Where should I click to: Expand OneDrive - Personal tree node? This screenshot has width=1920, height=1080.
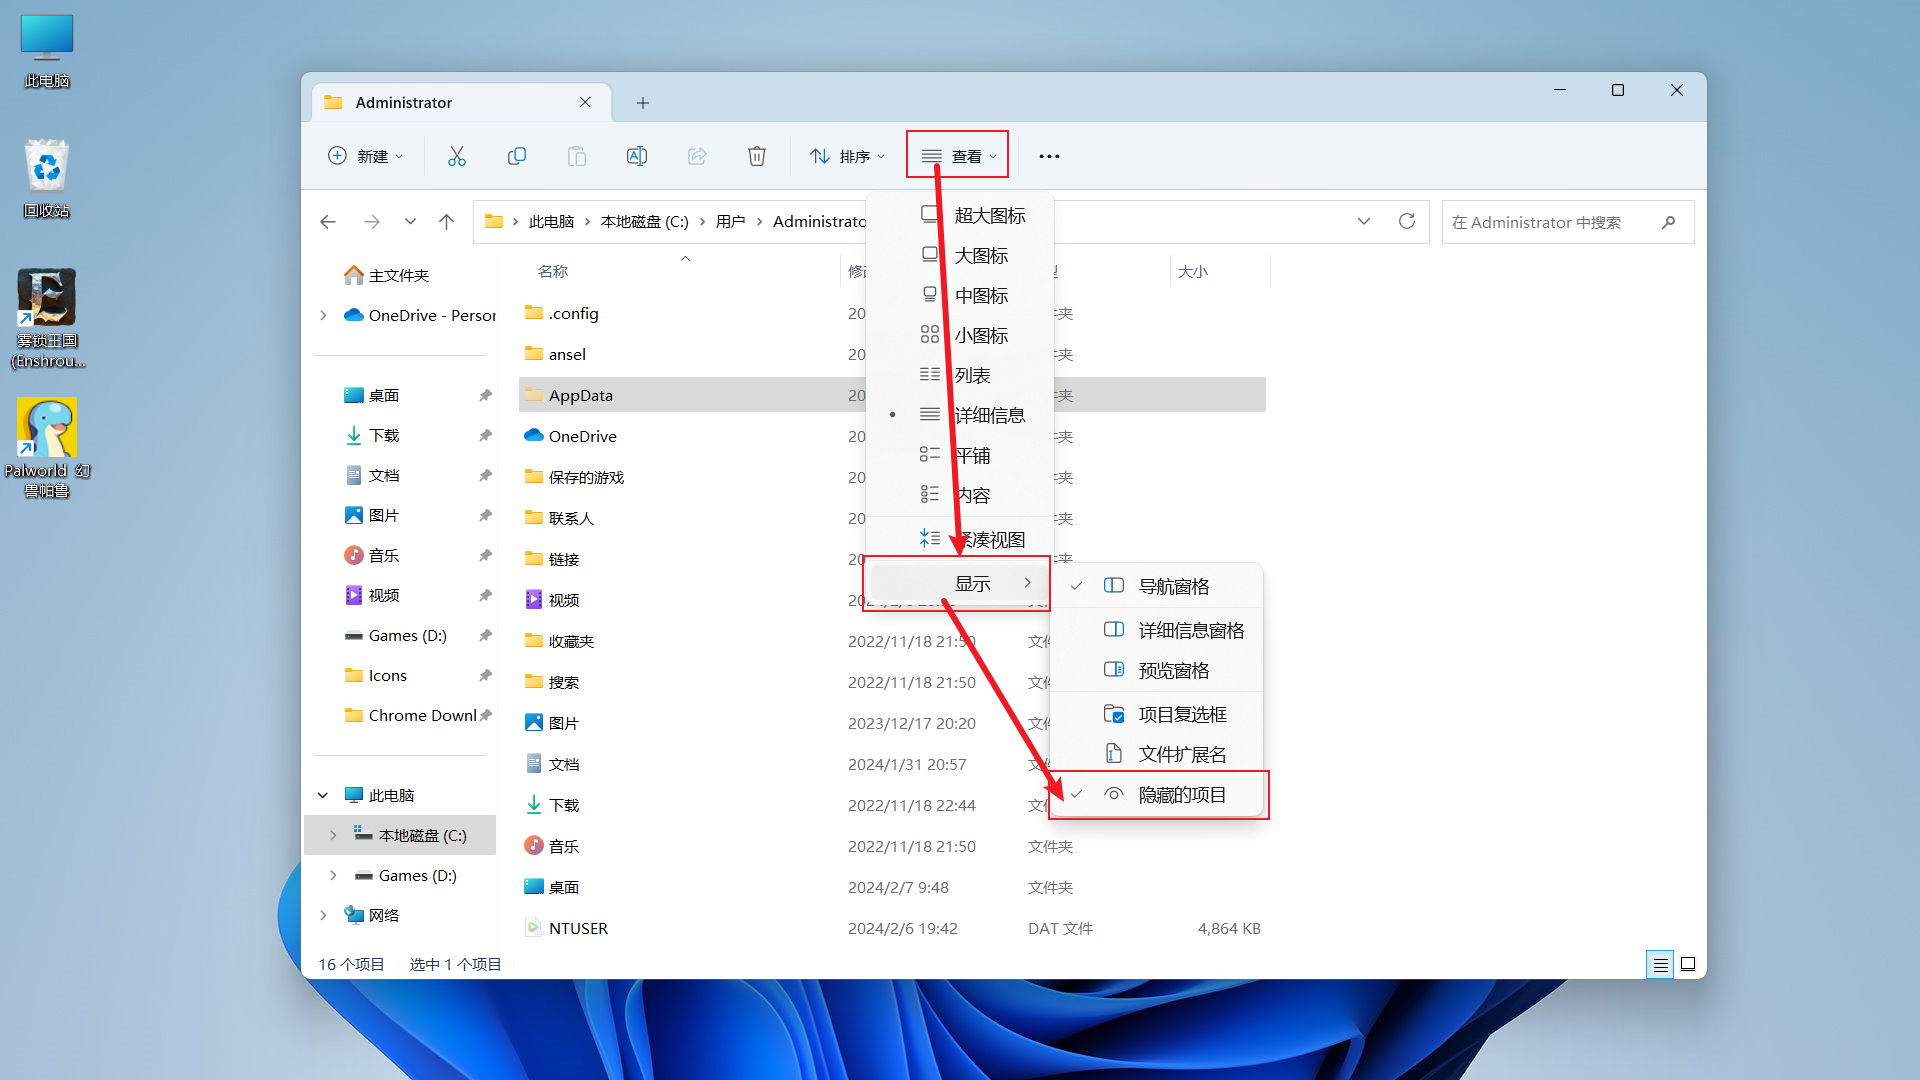[323, 315]
